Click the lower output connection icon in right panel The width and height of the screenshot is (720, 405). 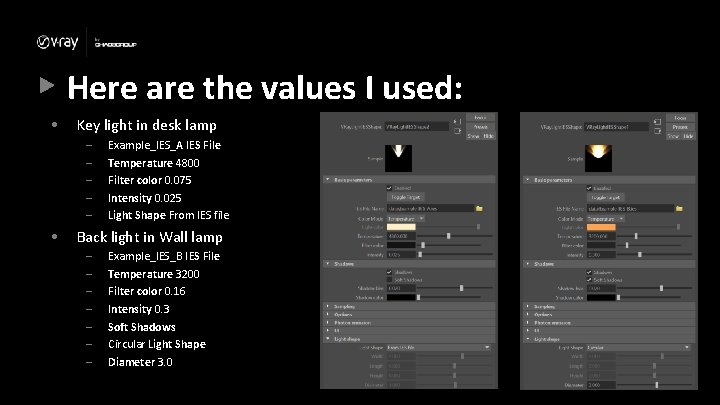[x=657, y=131]
